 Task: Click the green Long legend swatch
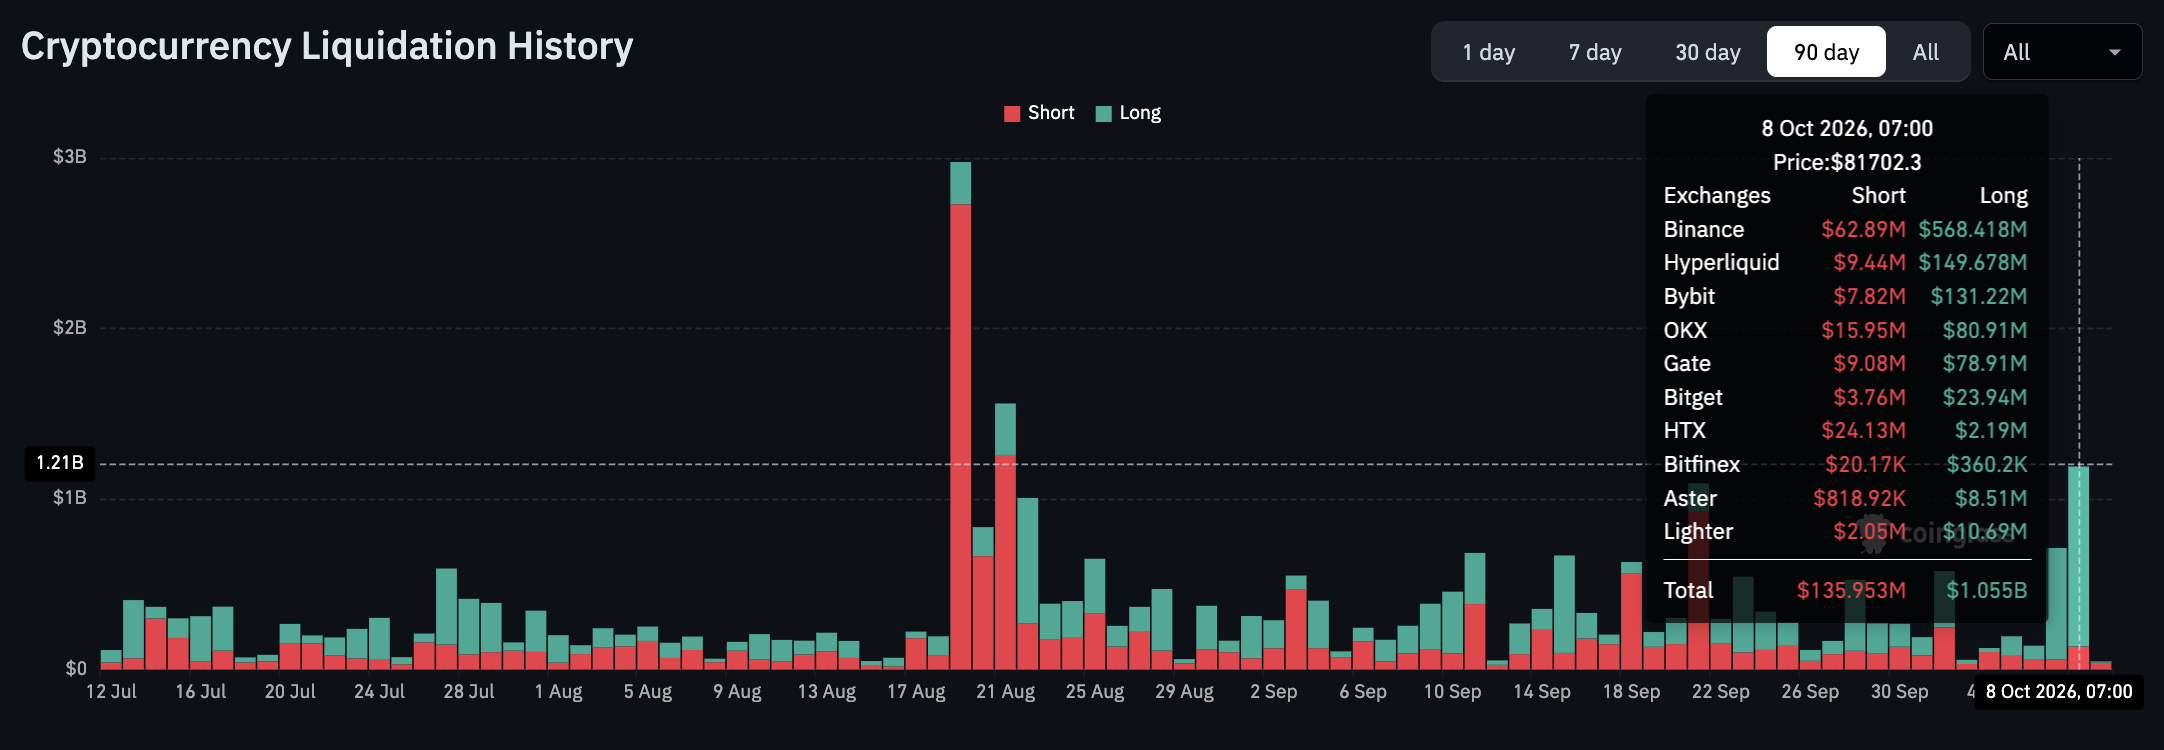pos(1104,114)
